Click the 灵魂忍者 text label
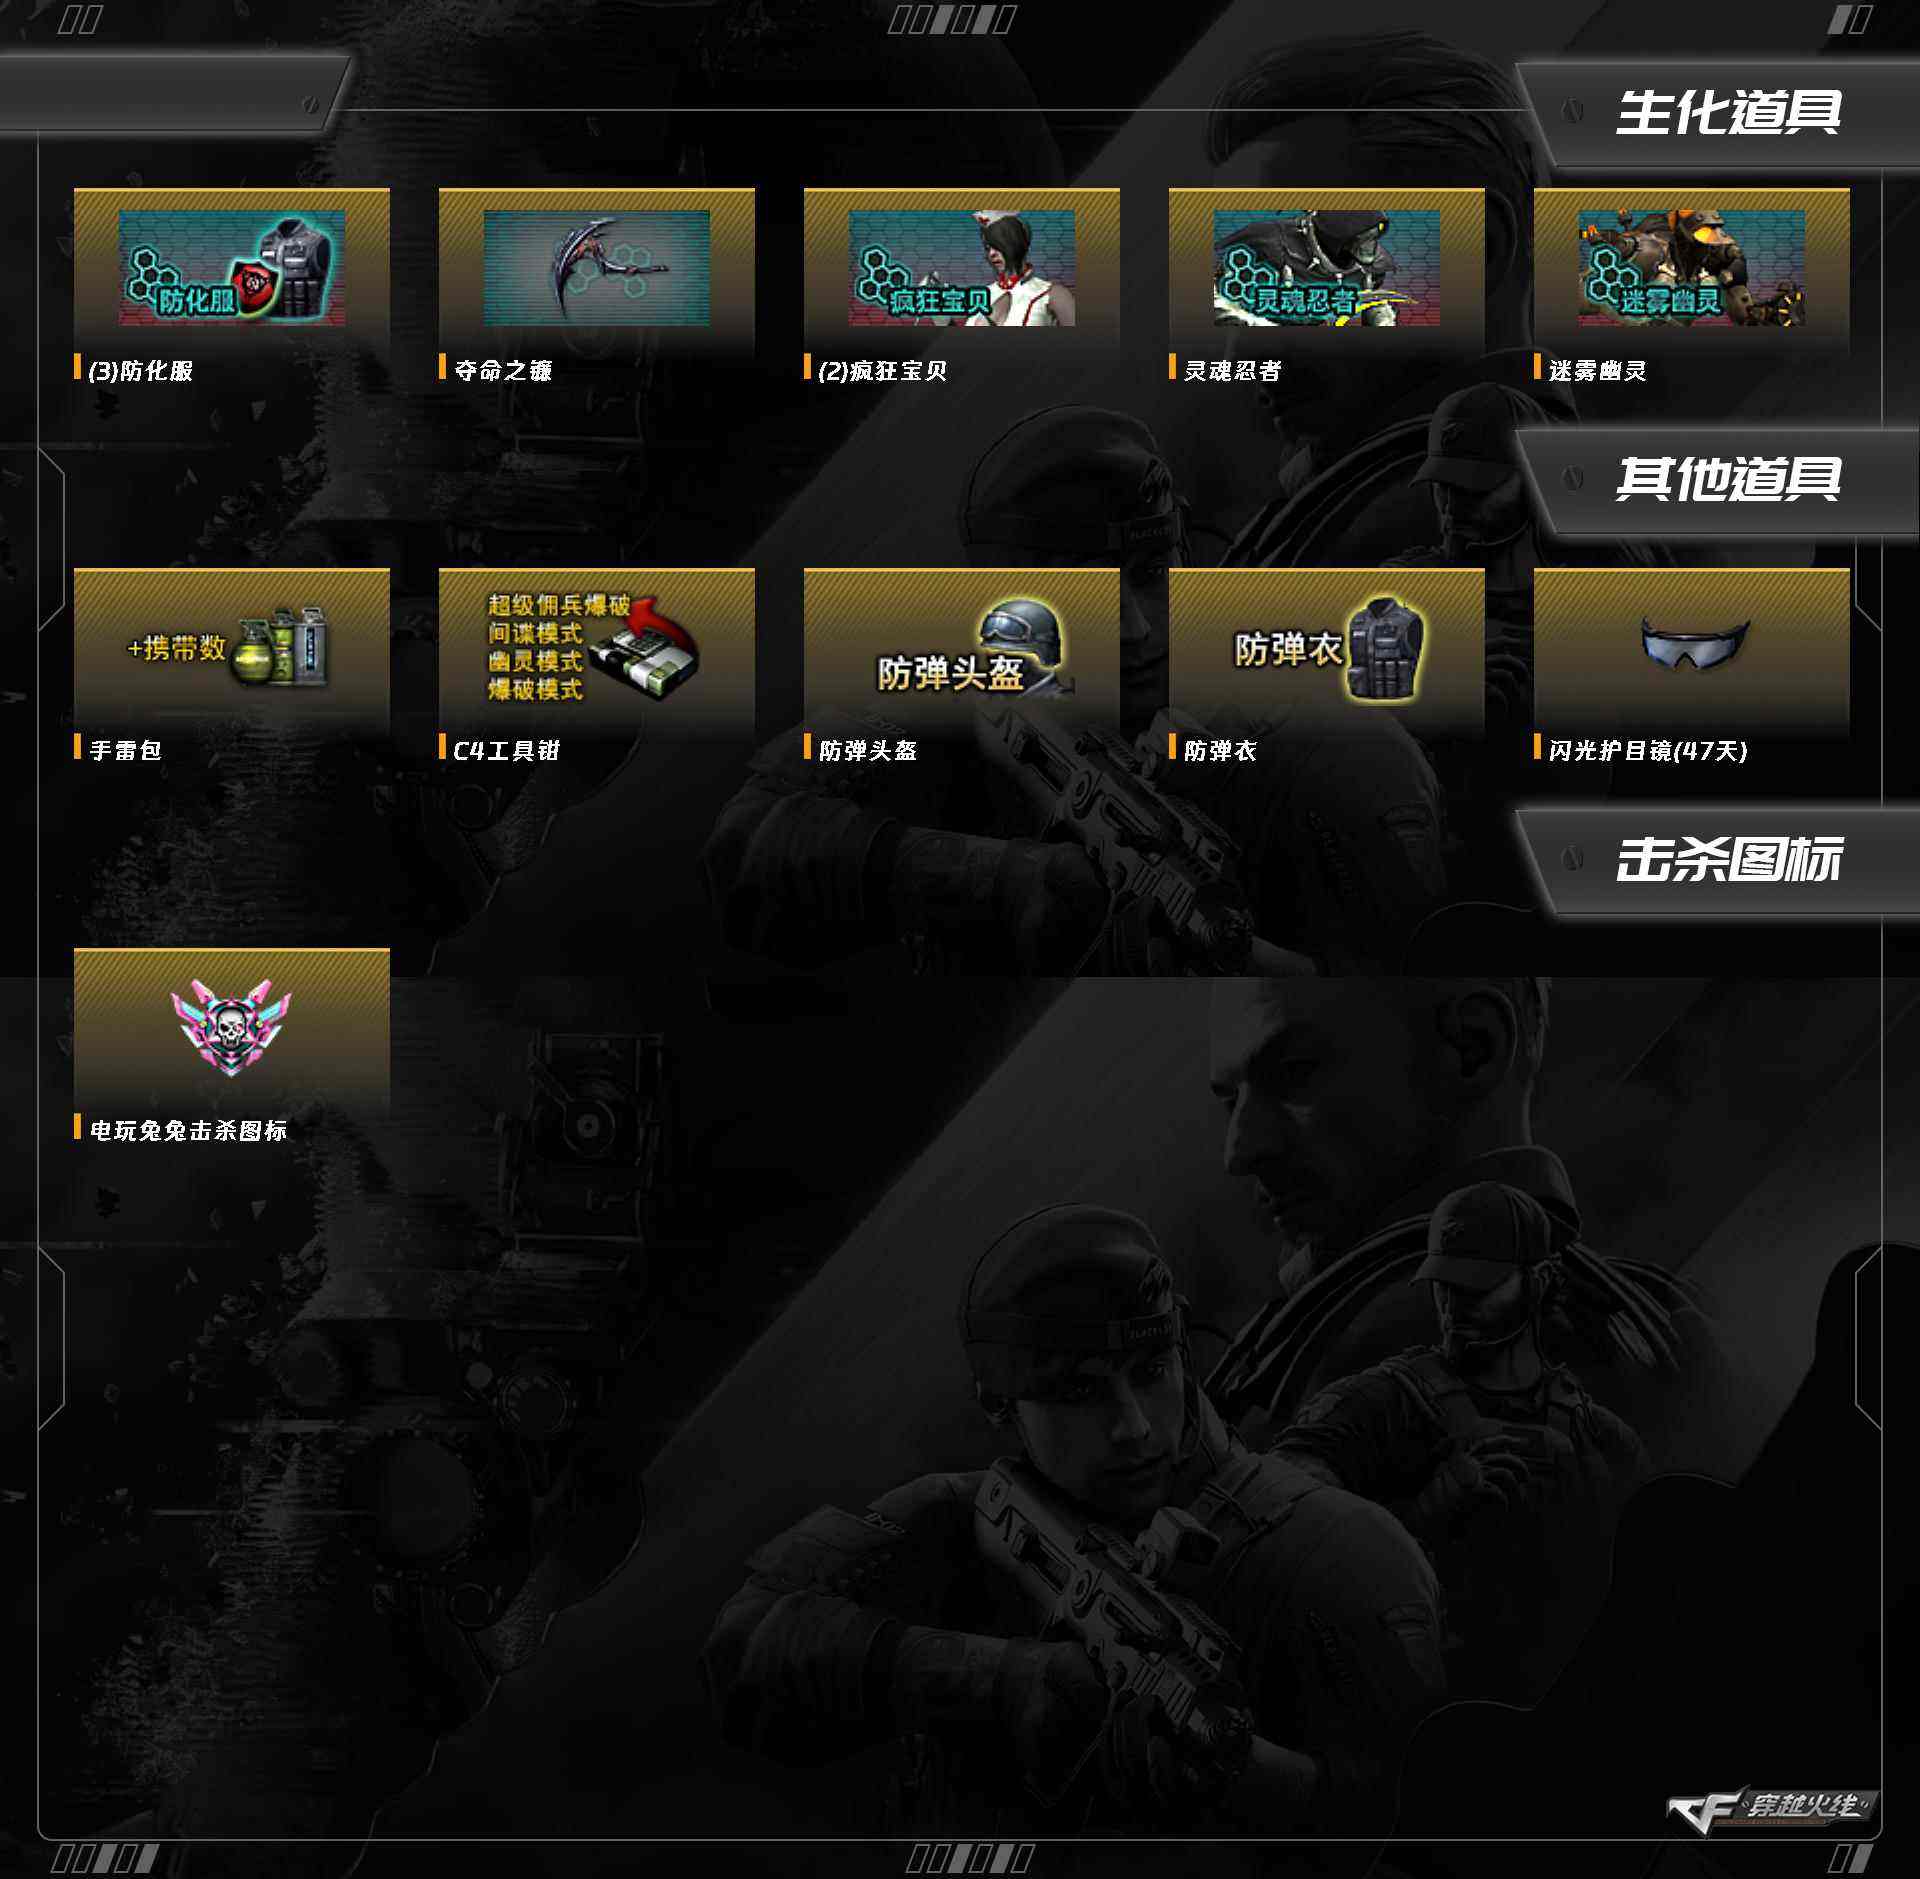This screenshot has width=1920, height=1879. coord(1233,371)
